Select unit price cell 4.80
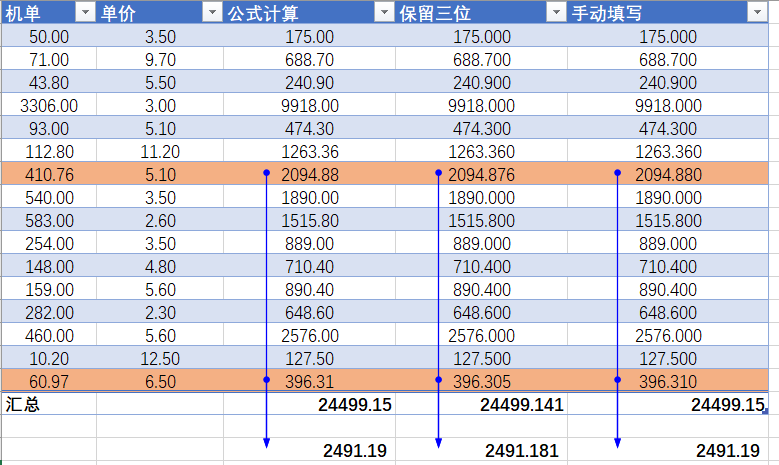This screenshot has height=465, width=779. click(x=160, y=266)
